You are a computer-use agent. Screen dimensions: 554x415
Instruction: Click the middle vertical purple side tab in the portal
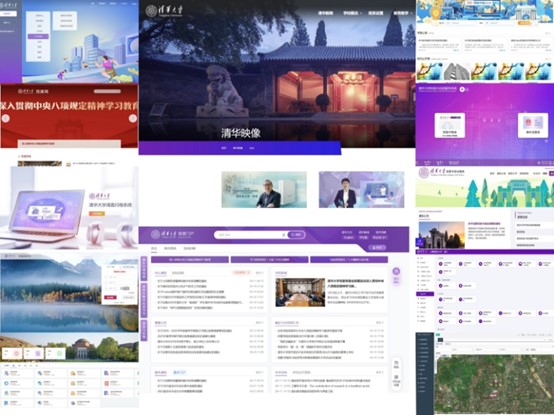pos(144,300)
